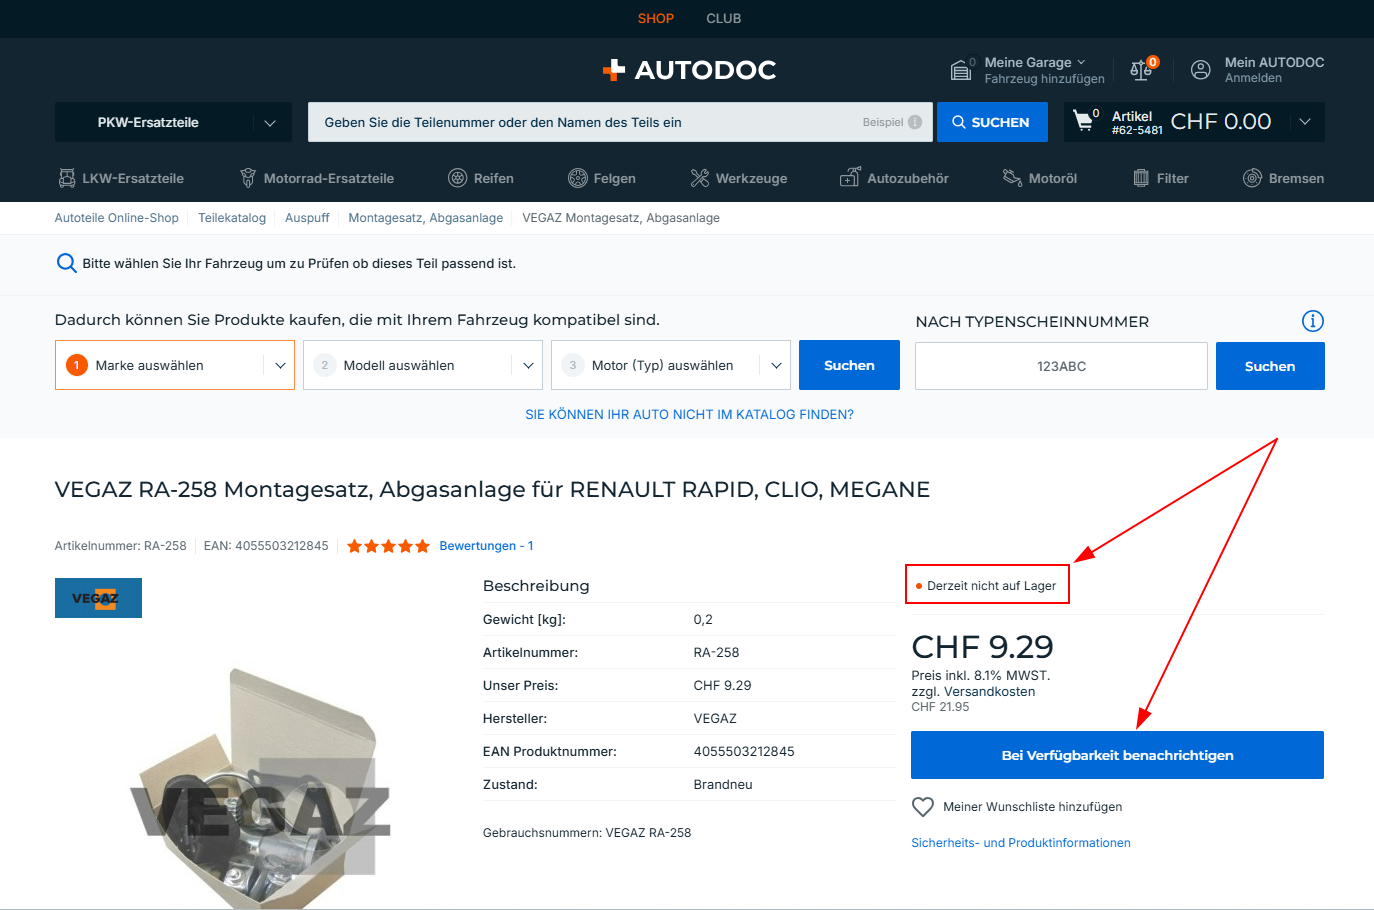The width and height of the screenshot is (1374, 910).
Task: Open the compare scales icon
Action: (1141, 70)
